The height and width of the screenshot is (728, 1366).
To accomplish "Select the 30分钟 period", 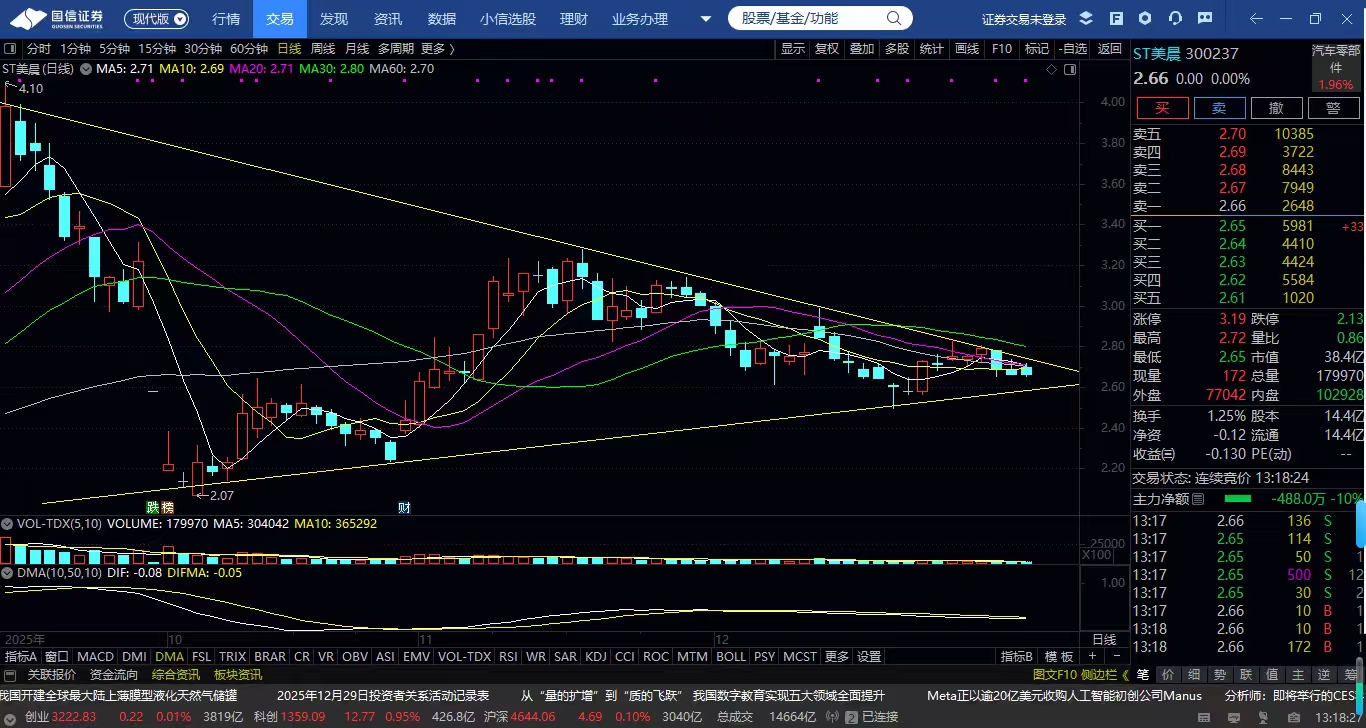I will pyautogui.click(x=203, y=49).
